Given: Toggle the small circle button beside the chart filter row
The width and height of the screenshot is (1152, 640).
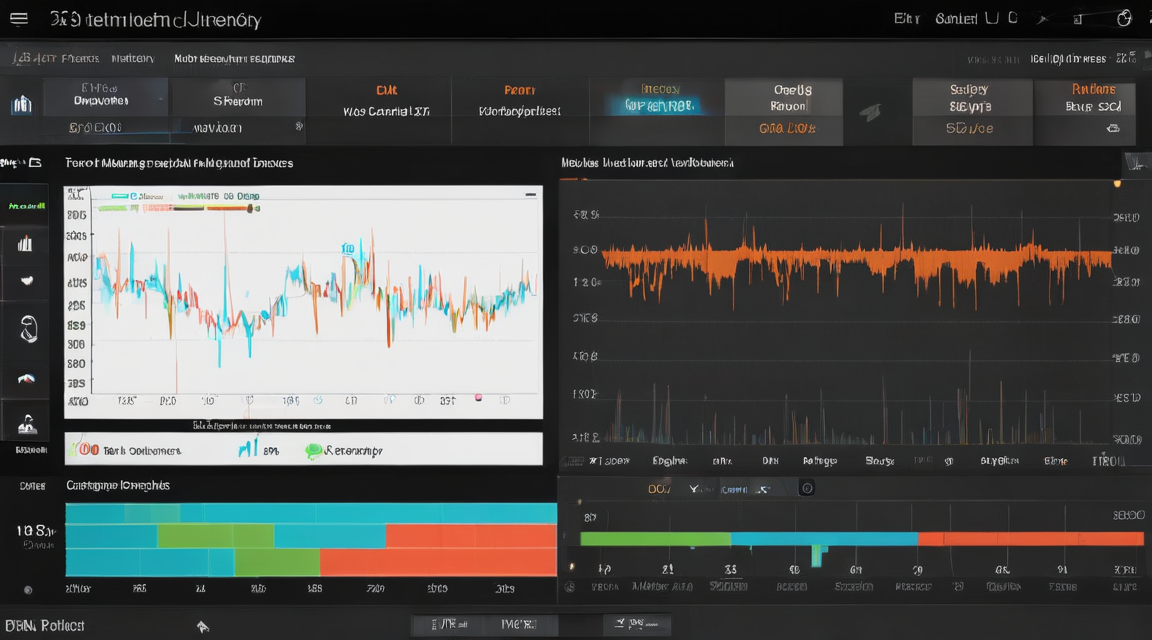Looking at the screenshot, I should point(807,488).
